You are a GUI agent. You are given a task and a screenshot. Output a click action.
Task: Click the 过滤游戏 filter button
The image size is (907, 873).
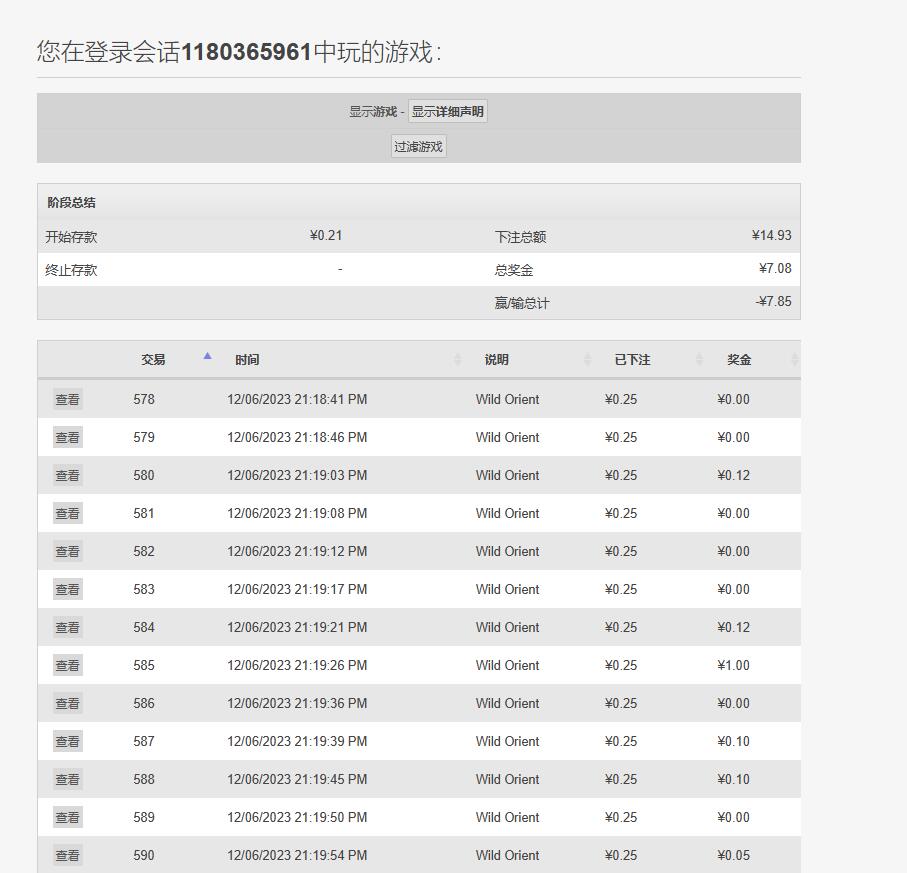click(x=418, y=147)
